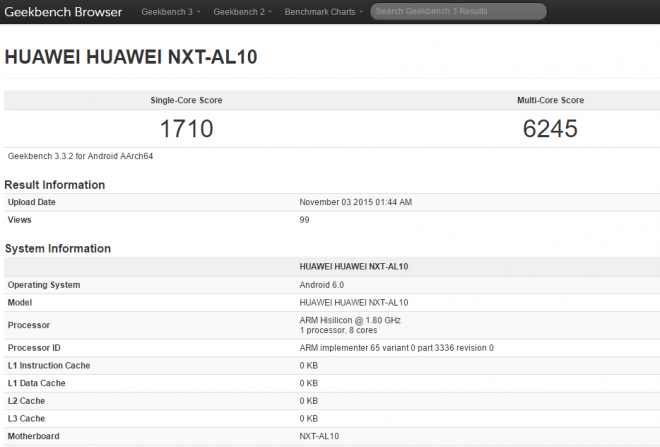
Task: Select the Processor row label
Action: click(x=29, y=325)
